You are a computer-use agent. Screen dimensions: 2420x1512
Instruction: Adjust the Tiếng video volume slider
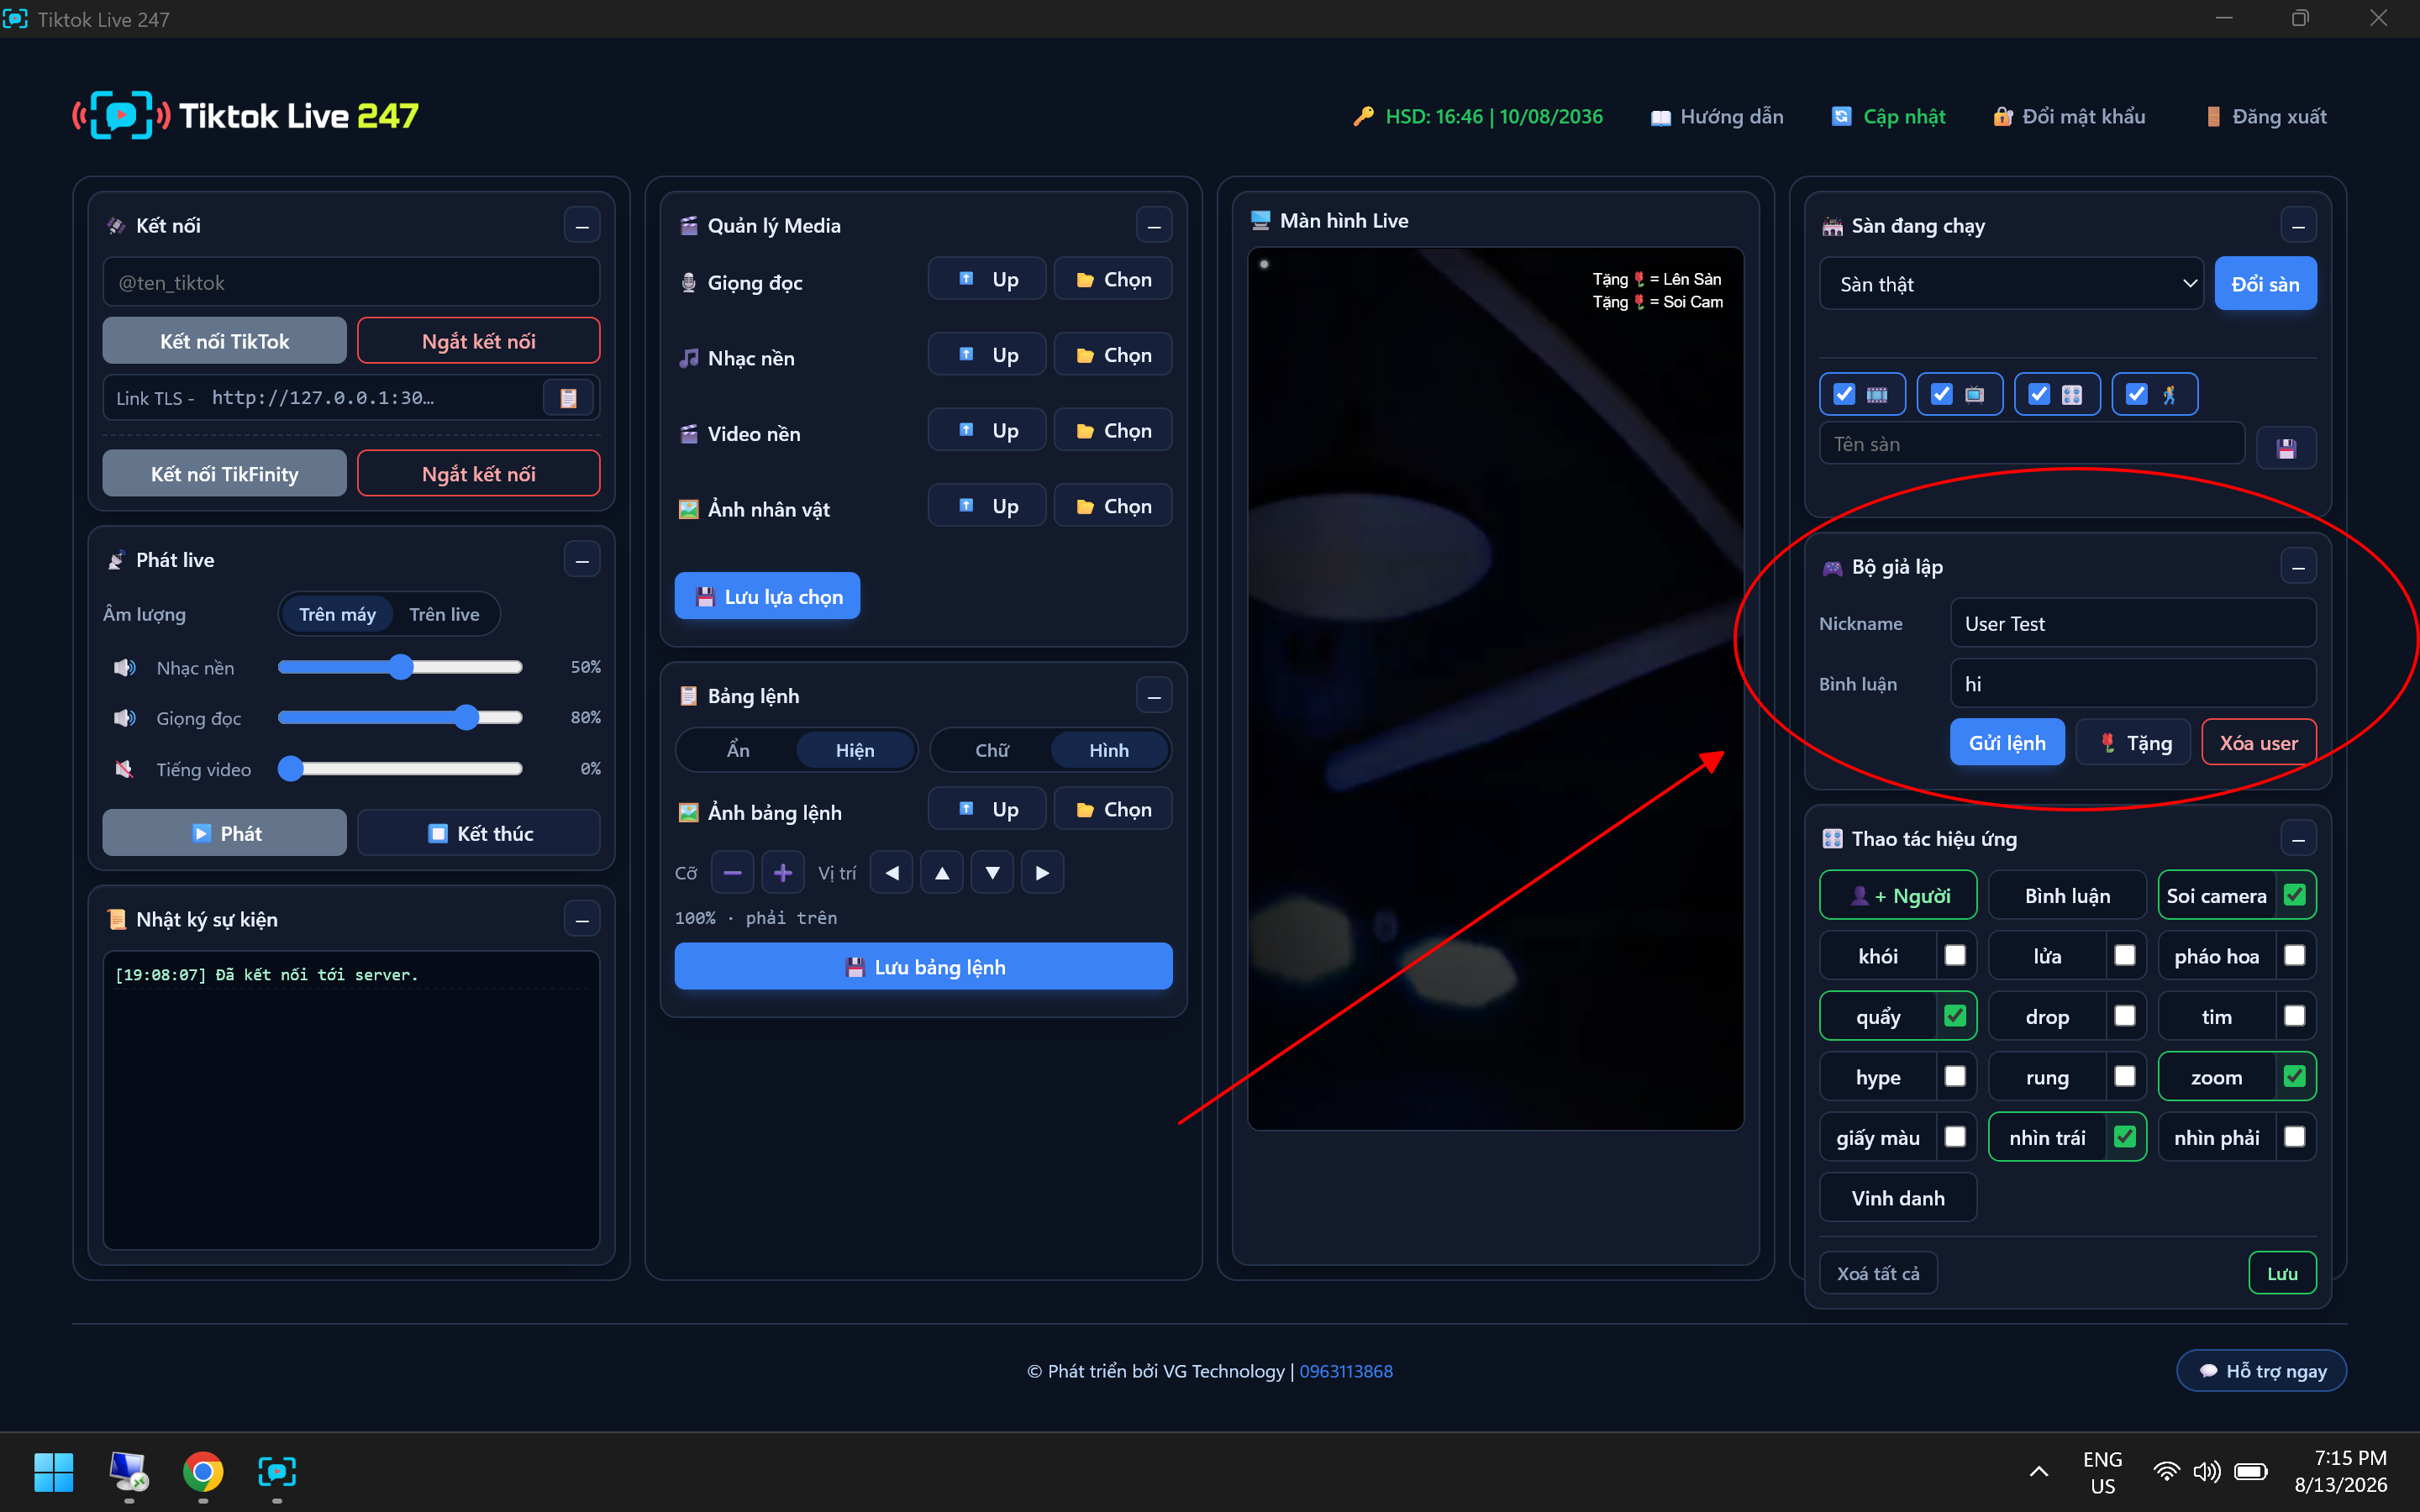[x=400, y=769]
